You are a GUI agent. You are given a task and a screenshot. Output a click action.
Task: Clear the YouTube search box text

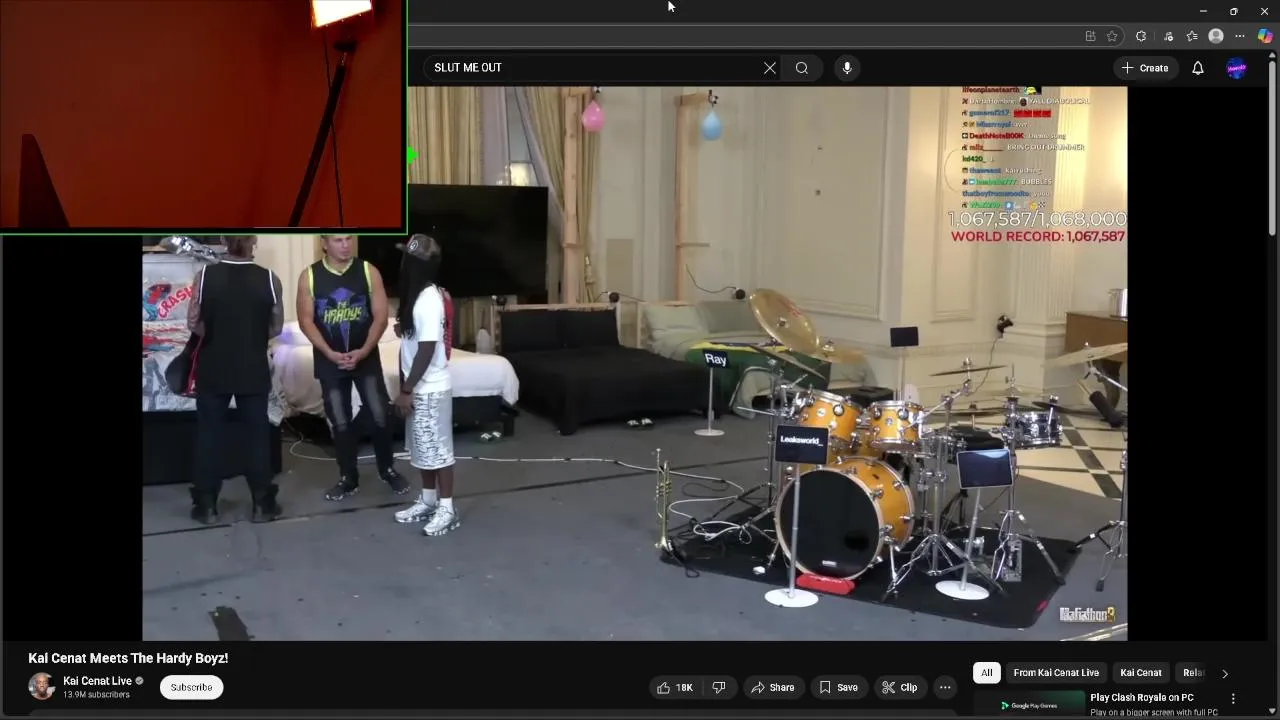point(769,68)
